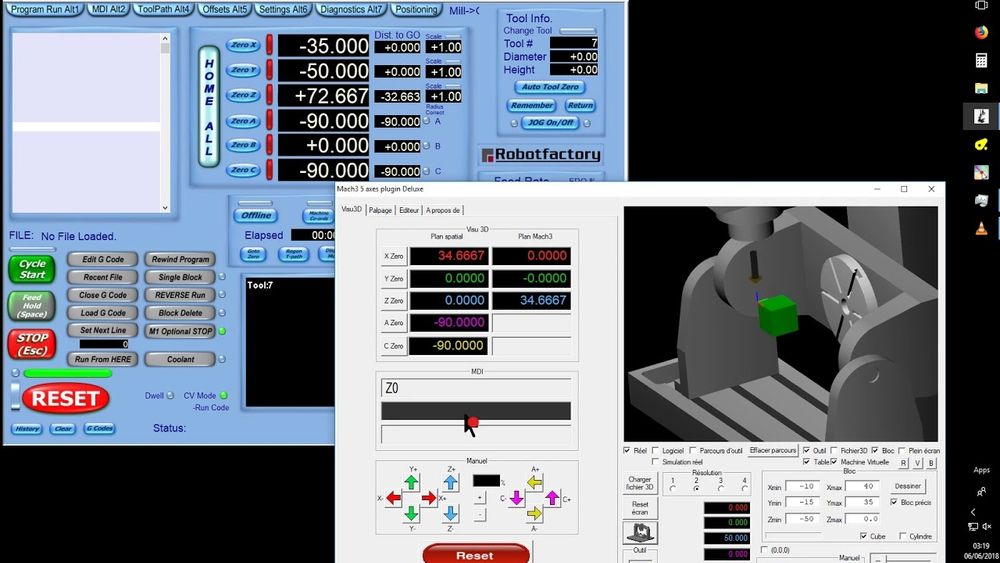Screen dimensions: 1000x563
Task: Switch to the Palpage tab
Action: (380, 210)
